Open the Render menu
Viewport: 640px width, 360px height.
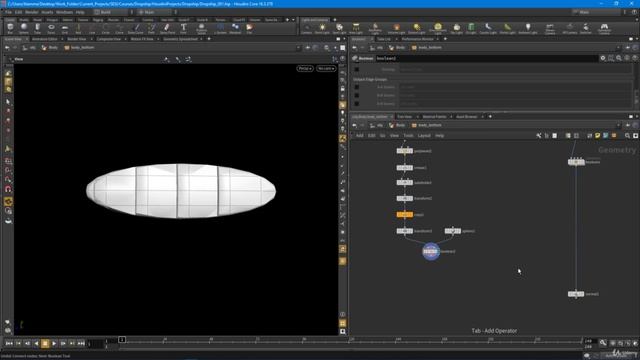click(31, 12)
